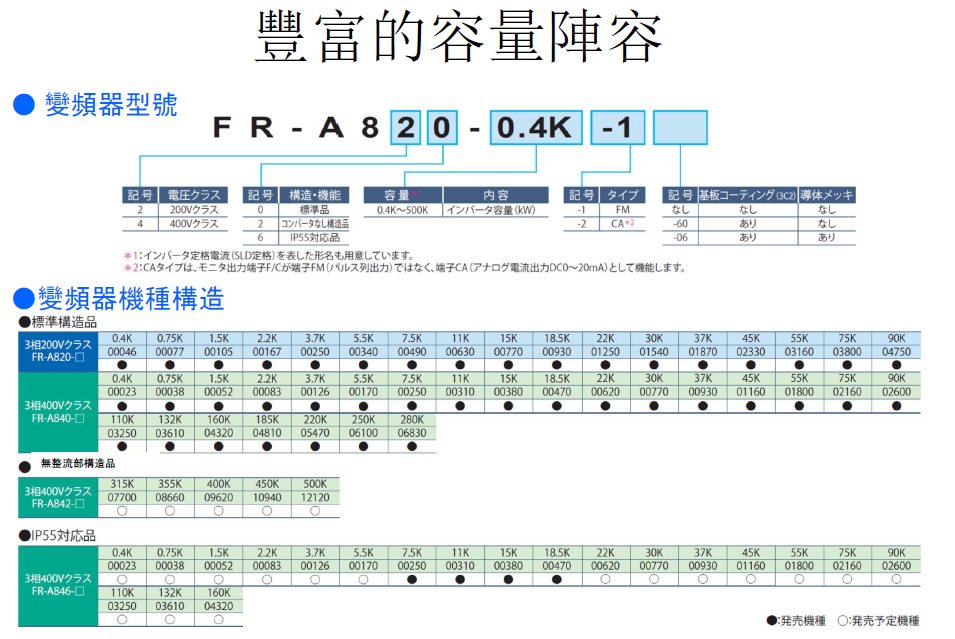
Task: Select the 電圧クラス table header
Action: 194,195
